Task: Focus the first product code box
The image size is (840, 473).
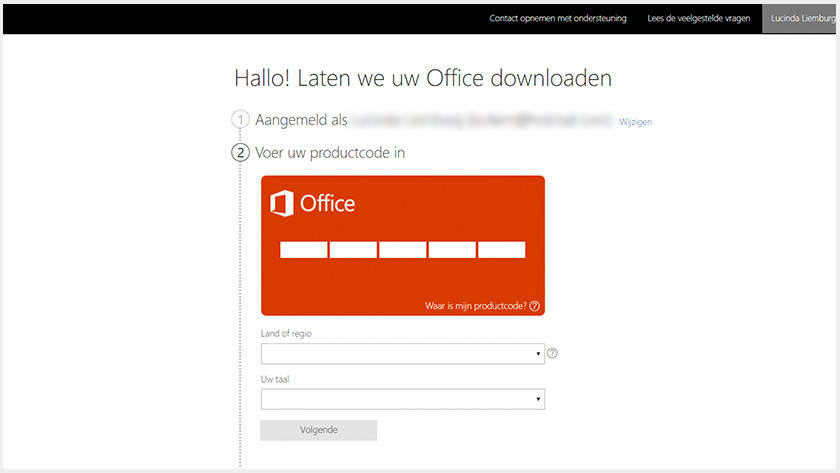Action: [x=304, y=250]
